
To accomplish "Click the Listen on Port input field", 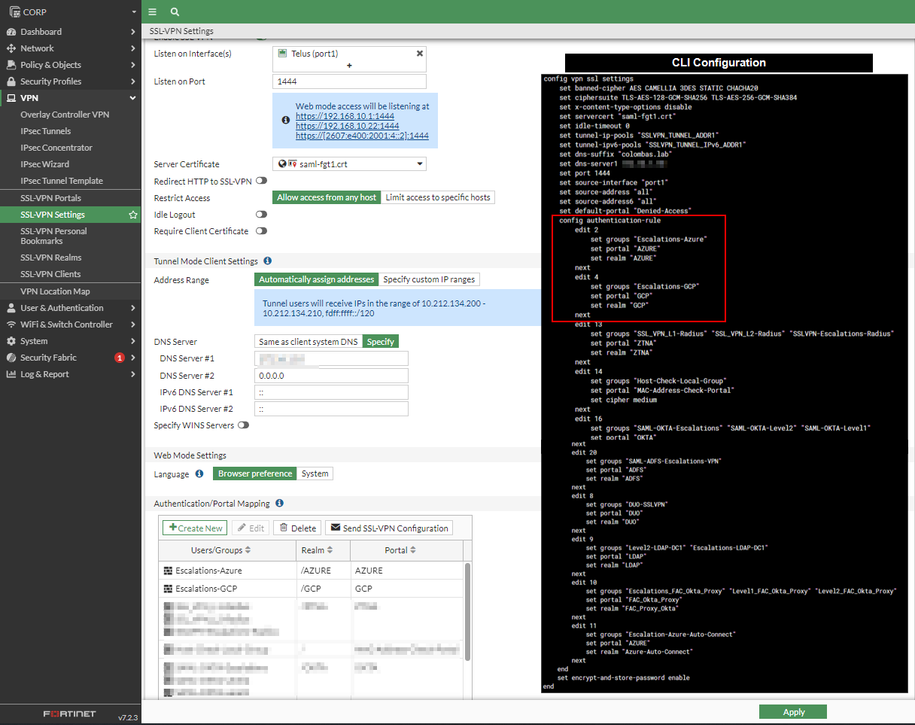I will click(x=349, y=81).
